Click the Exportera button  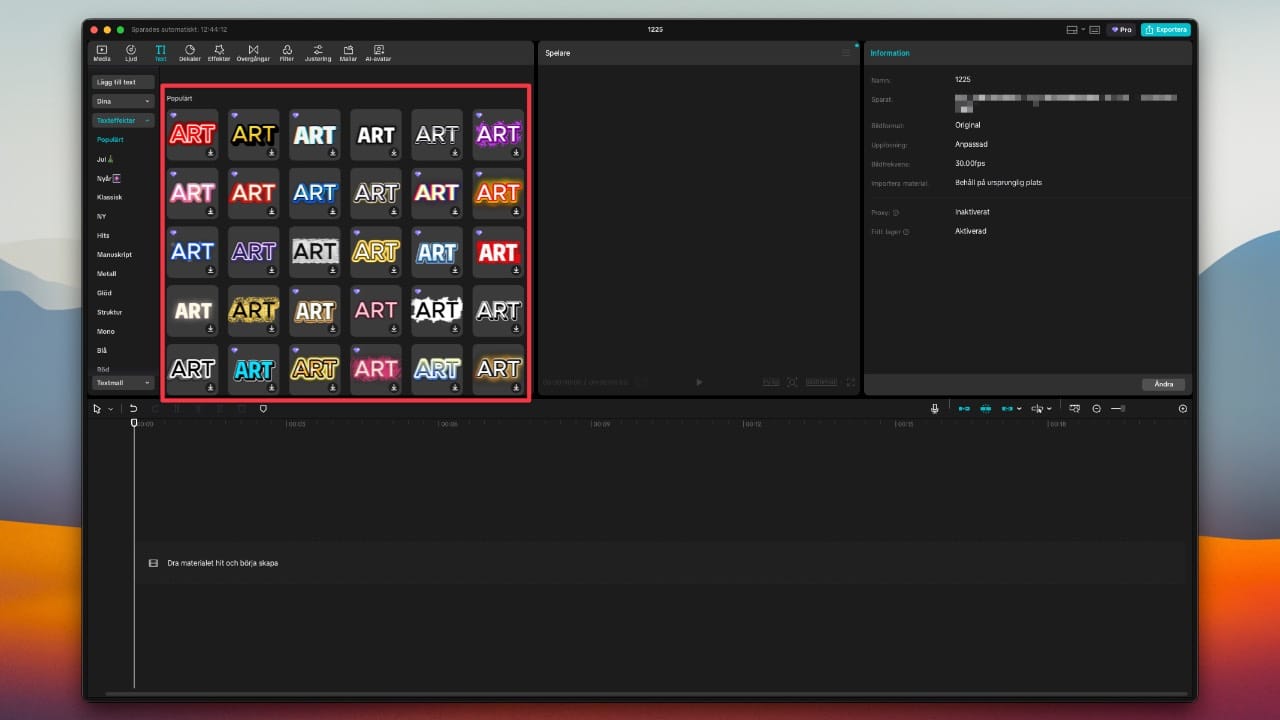[x=1165, y=29]
